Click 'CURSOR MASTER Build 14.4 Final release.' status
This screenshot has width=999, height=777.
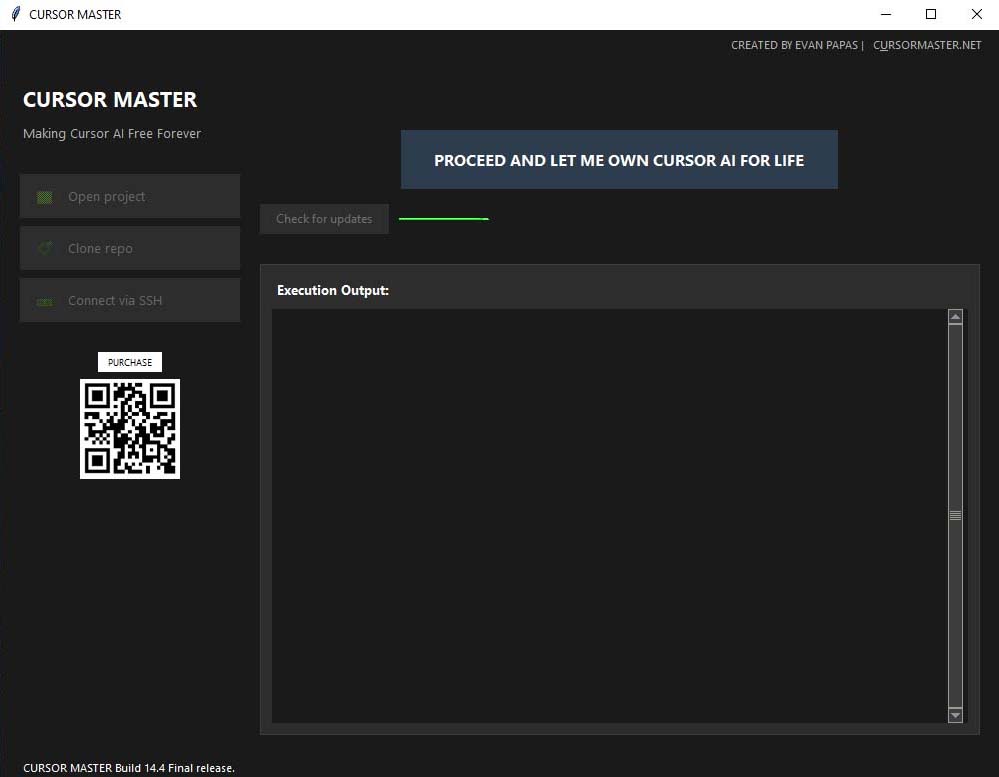point(129,768)
